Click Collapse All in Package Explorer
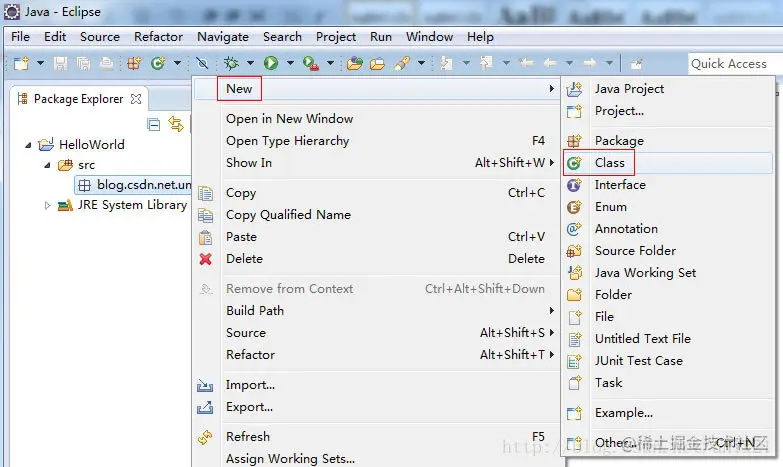 pos(154,124)
